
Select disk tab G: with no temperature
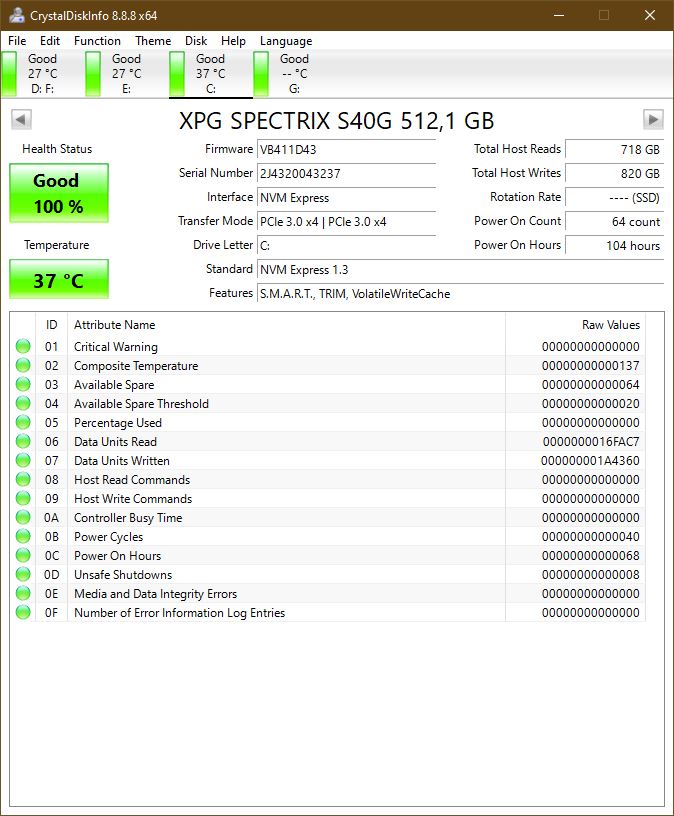(295, 74)
